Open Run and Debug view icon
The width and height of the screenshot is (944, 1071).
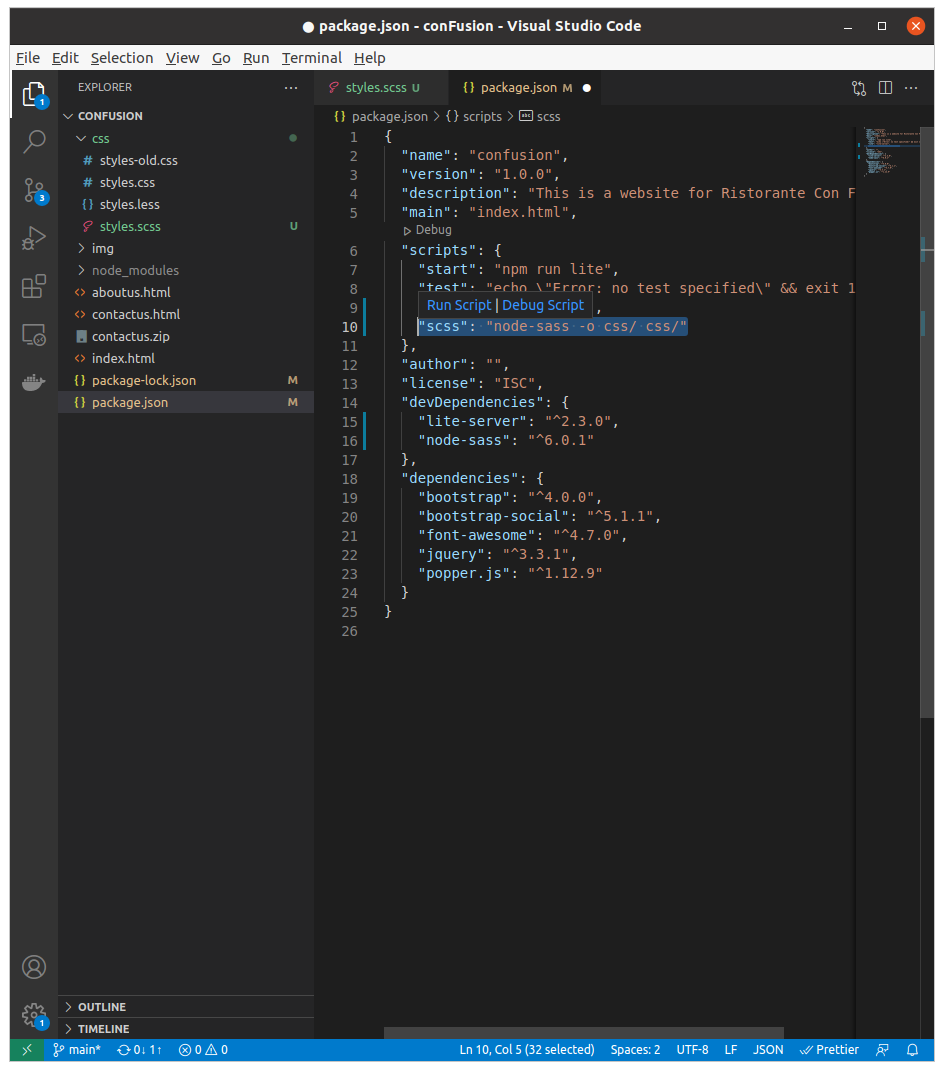pyautogui.click(x=34, y=238)
